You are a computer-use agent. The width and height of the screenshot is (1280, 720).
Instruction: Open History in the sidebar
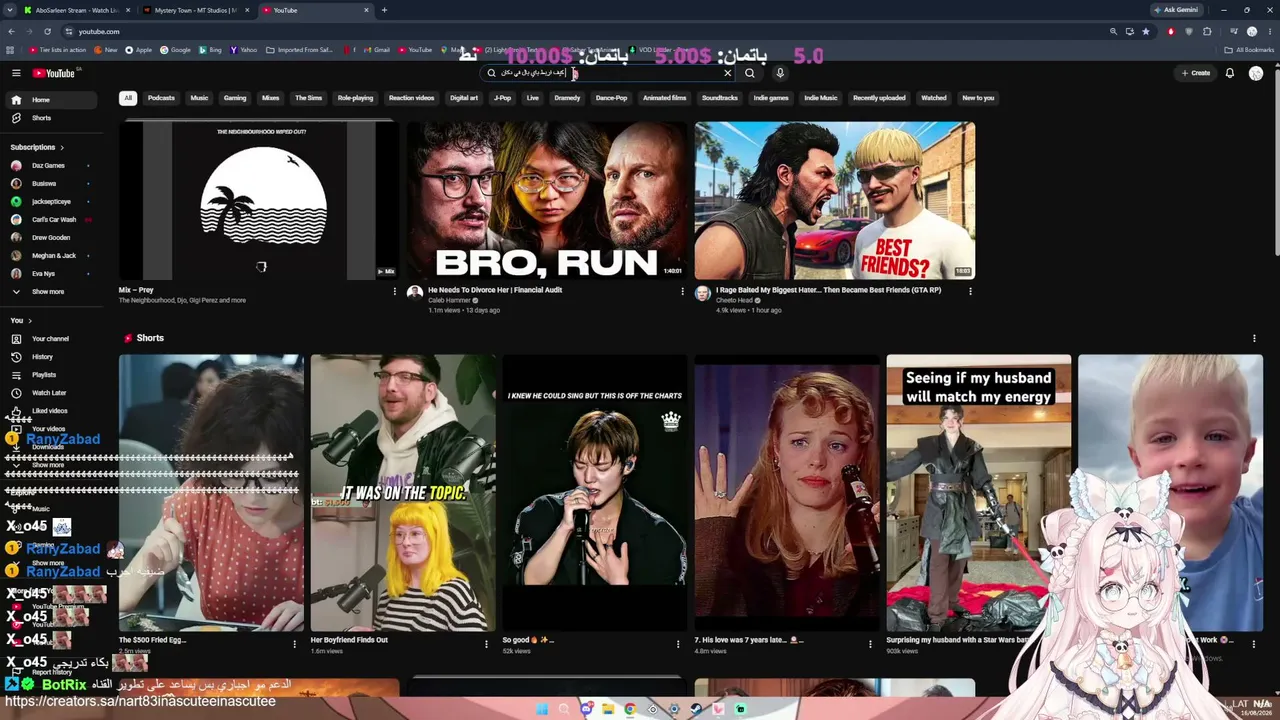pyautogui.click(x=52, y=357)
